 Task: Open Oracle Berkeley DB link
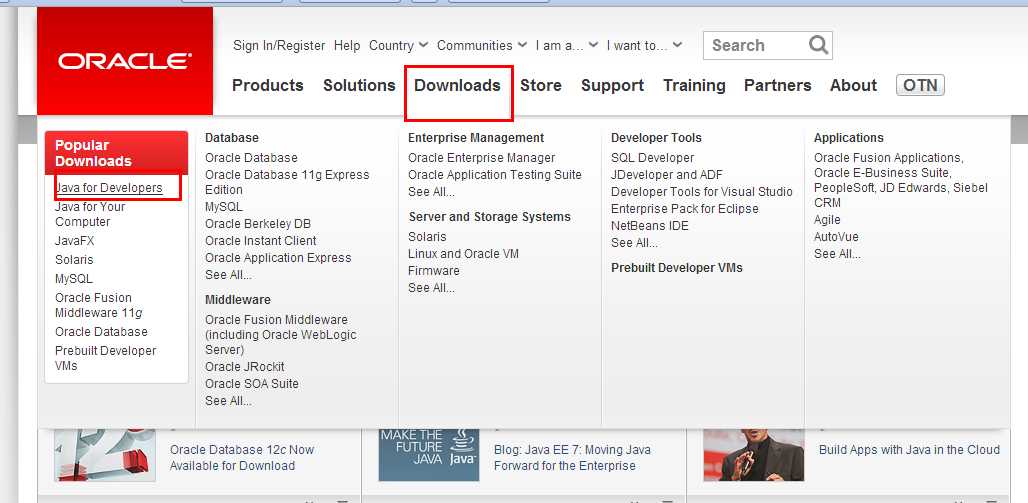click(x=258, y=224)
